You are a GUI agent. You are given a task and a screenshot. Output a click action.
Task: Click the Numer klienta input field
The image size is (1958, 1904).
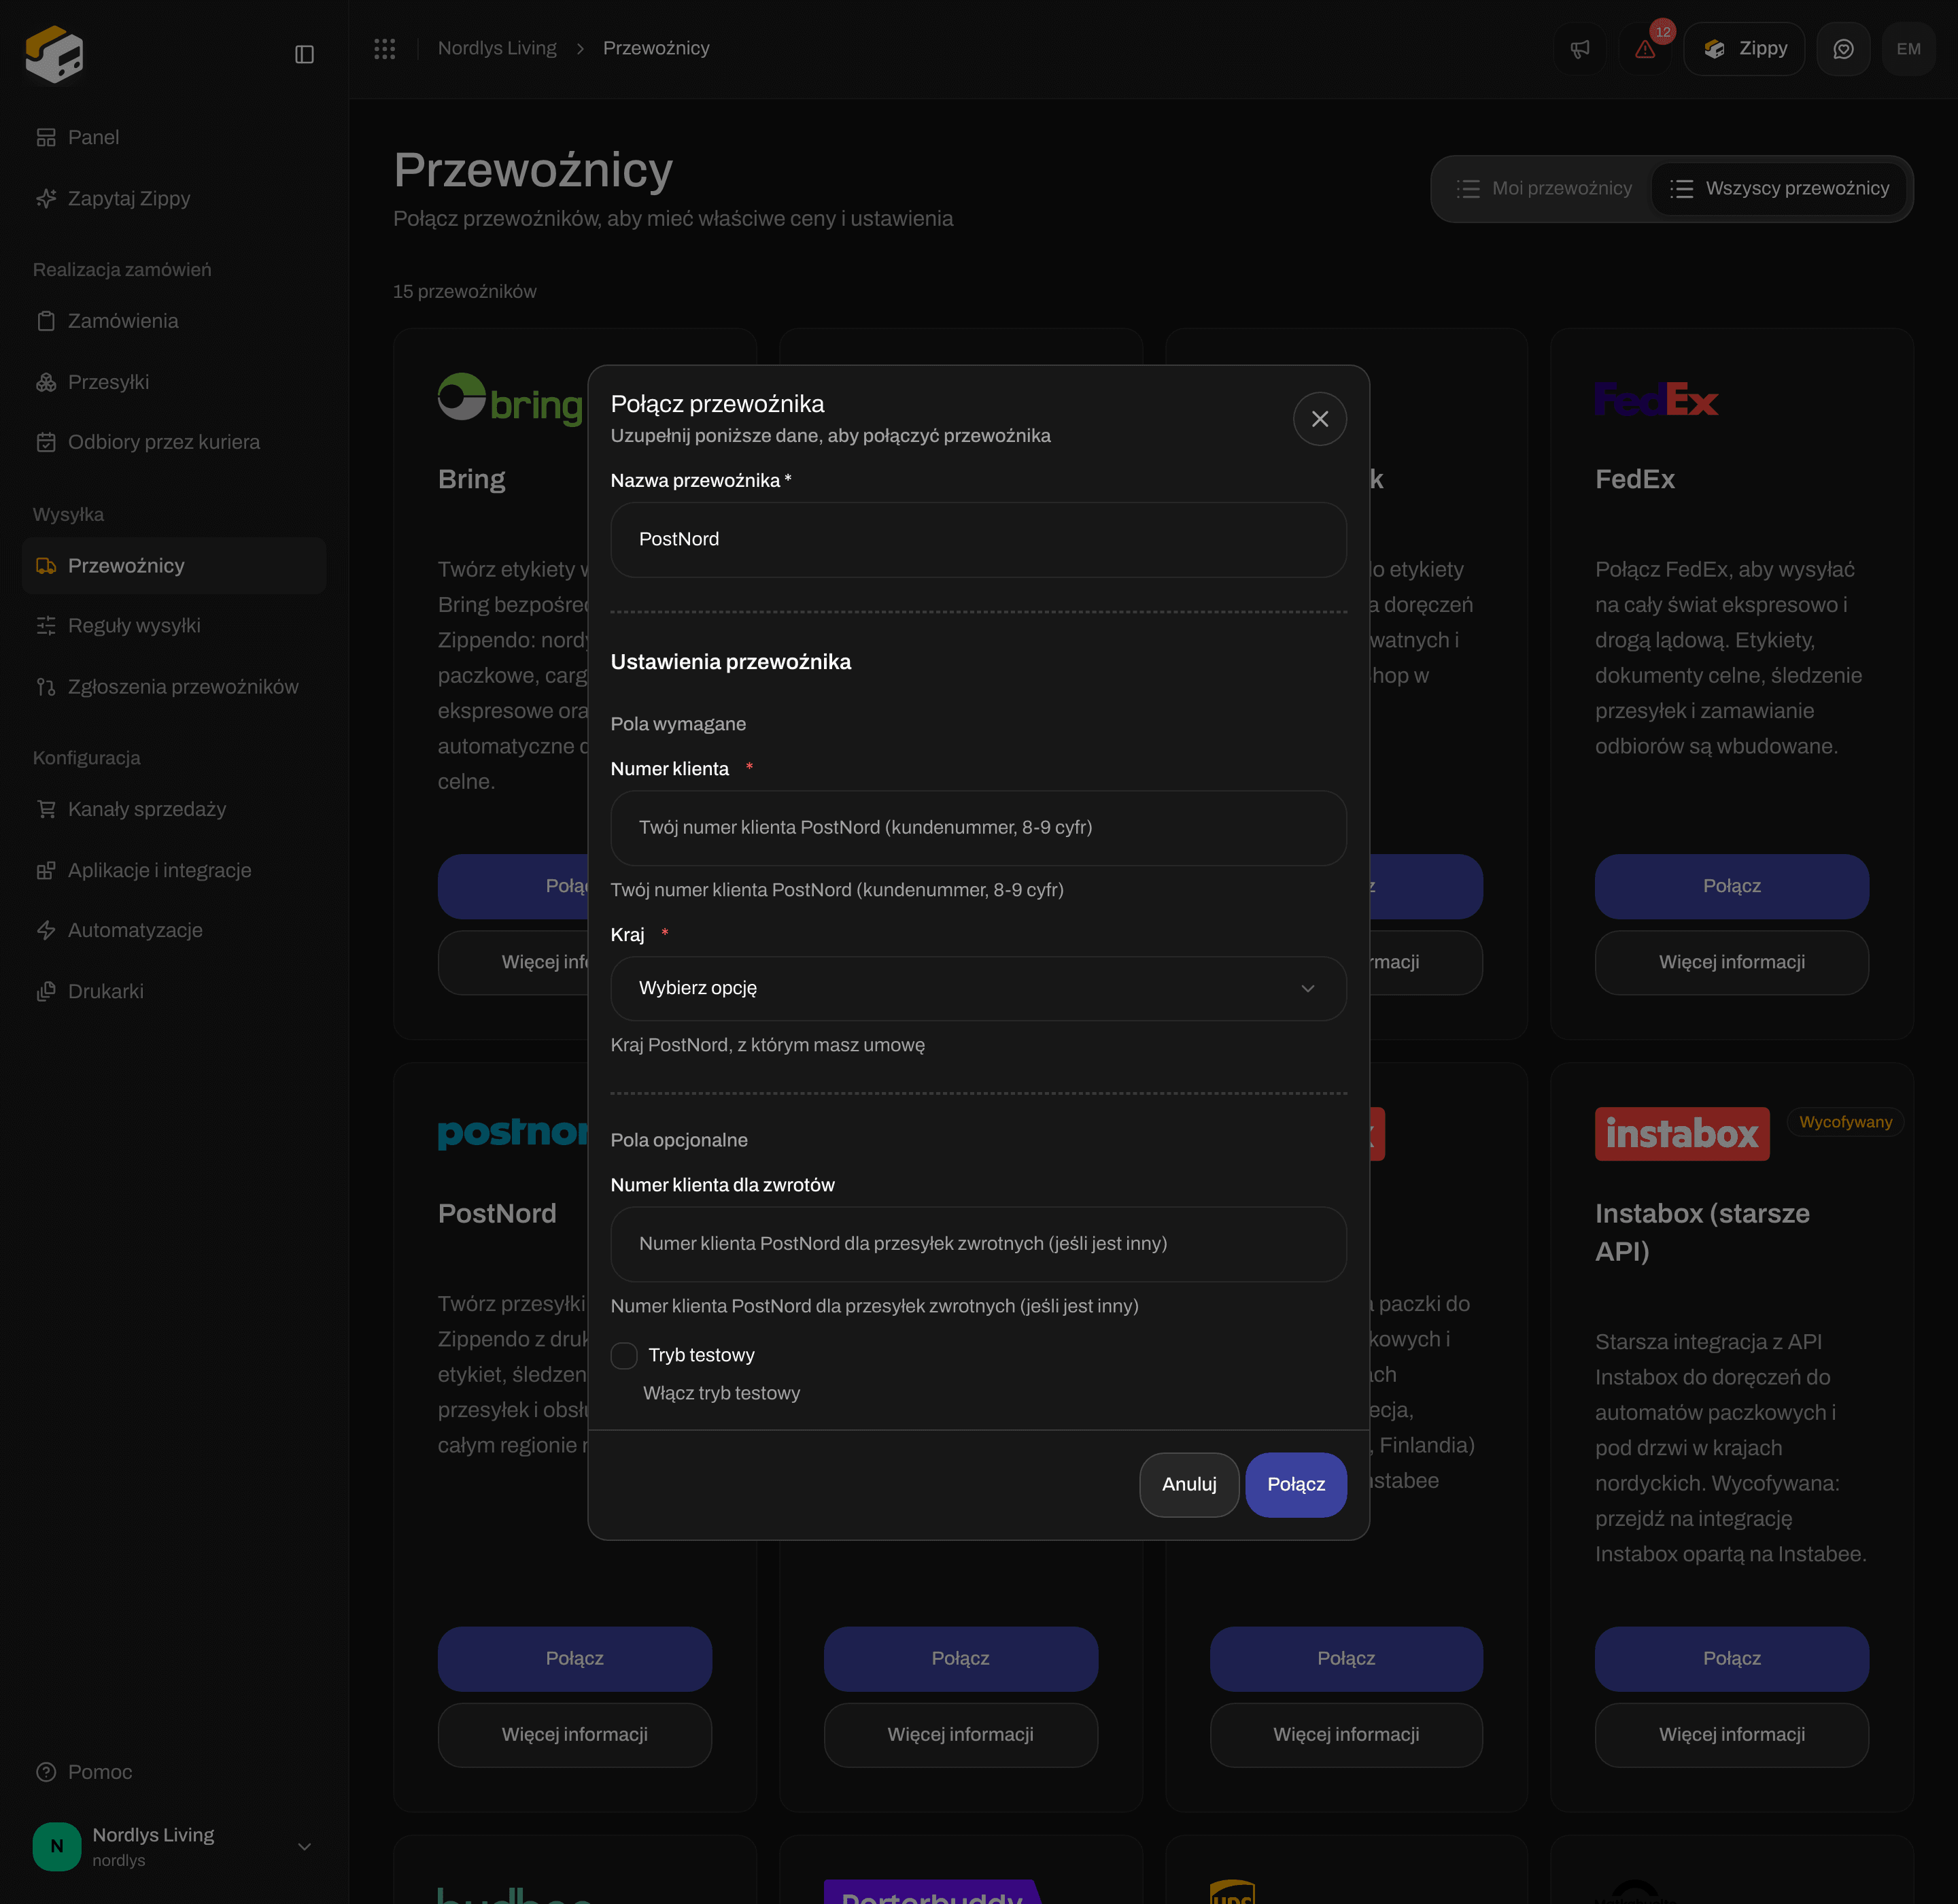tap(978, 828)
